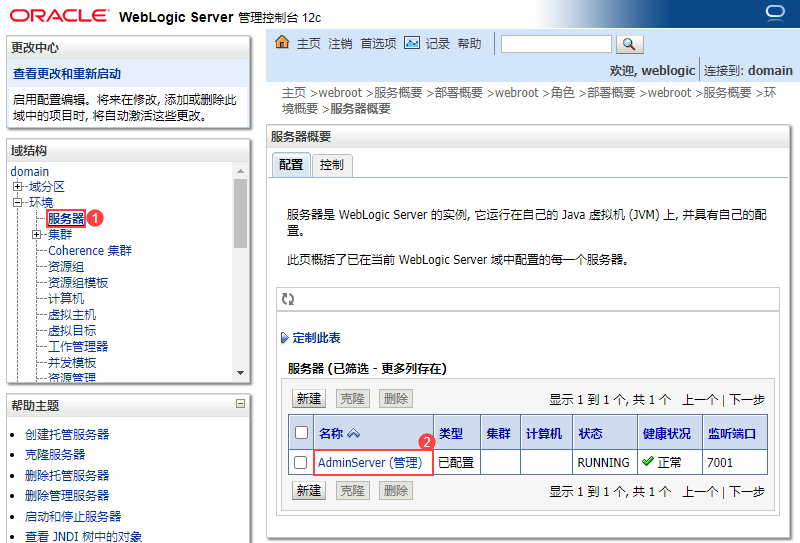The width and height of the screenshot is (800, 543).
Task: Click 查看更改和重新启动 link
Action: [67, 74]
